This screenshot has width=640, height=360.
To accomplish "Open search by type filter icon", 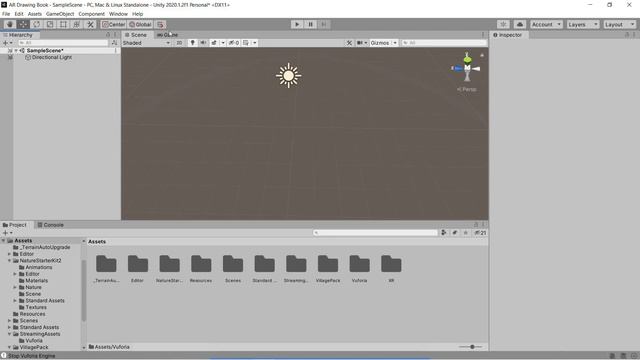I will tap(444, 233).
